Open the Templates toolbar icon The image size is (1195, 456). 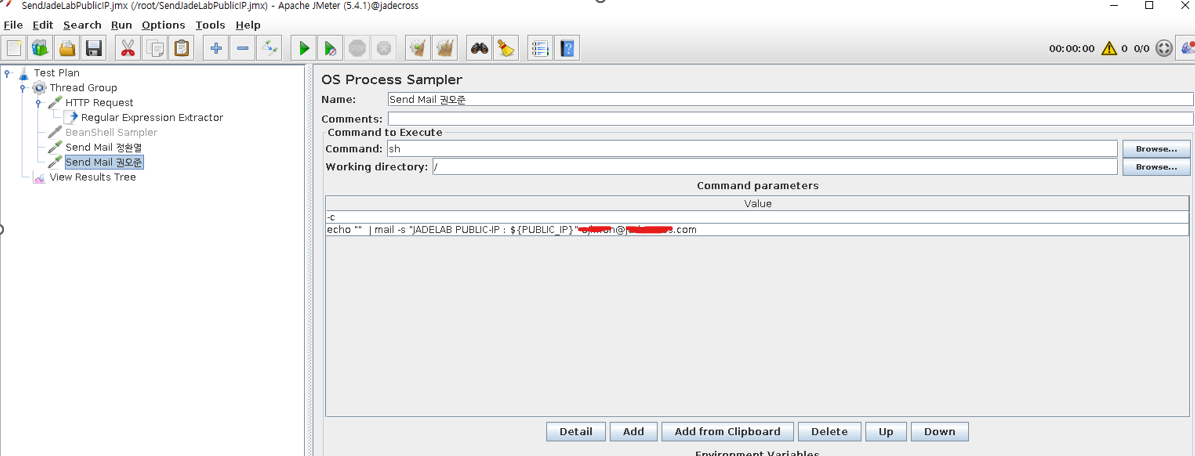[40, 48]
